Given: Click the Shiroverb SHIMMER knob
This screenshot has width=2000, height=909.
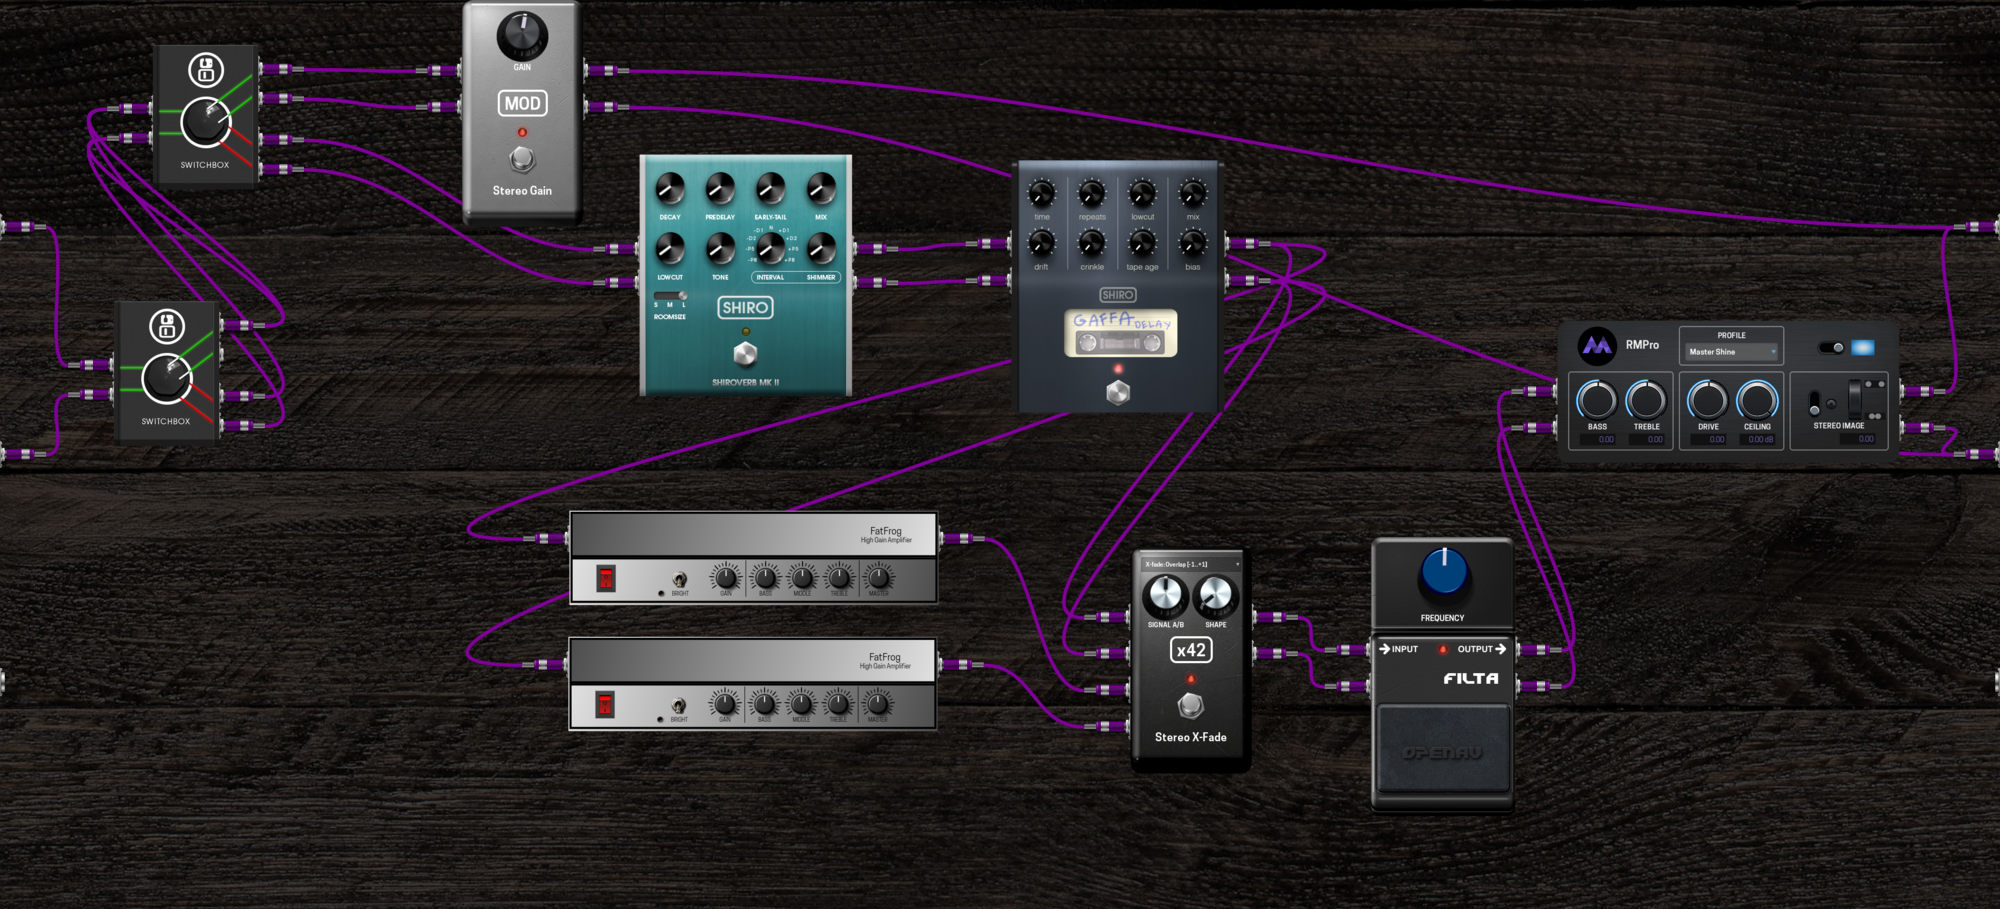Looking at the screenshot, I should [x=821, y=248].
